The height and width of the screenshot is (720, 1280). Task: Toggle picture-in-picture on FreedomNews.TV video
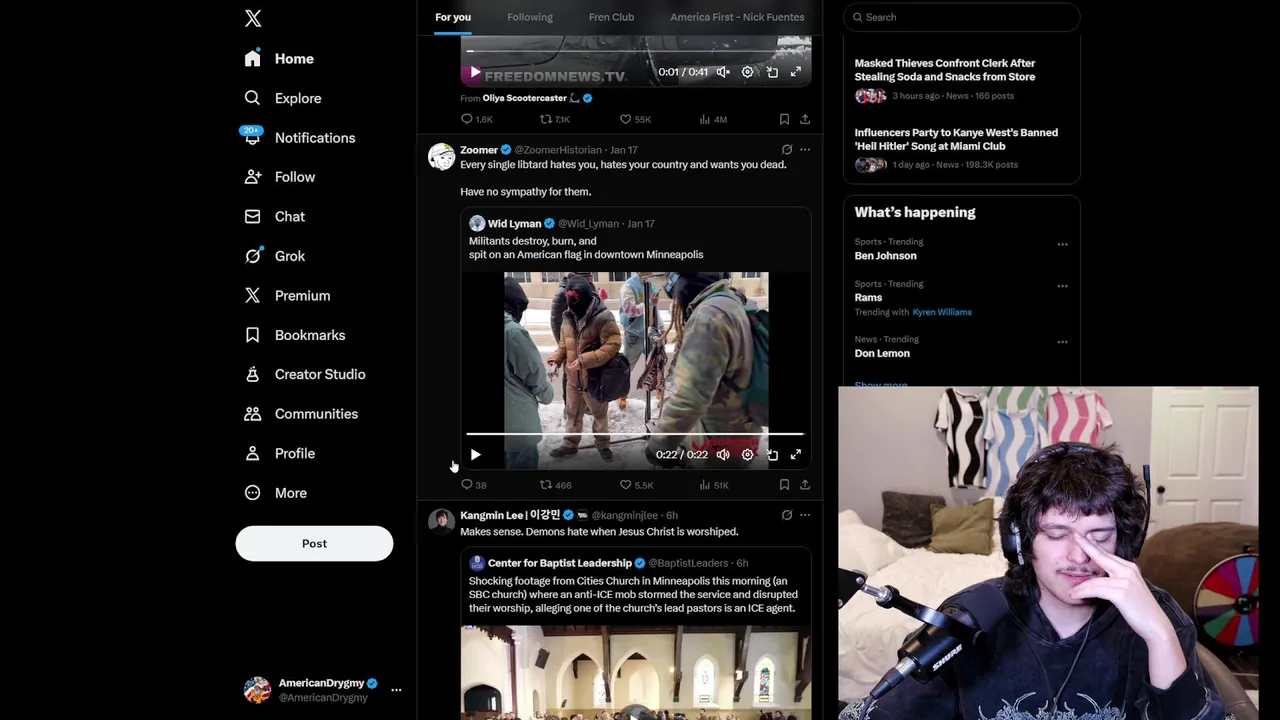772,72
